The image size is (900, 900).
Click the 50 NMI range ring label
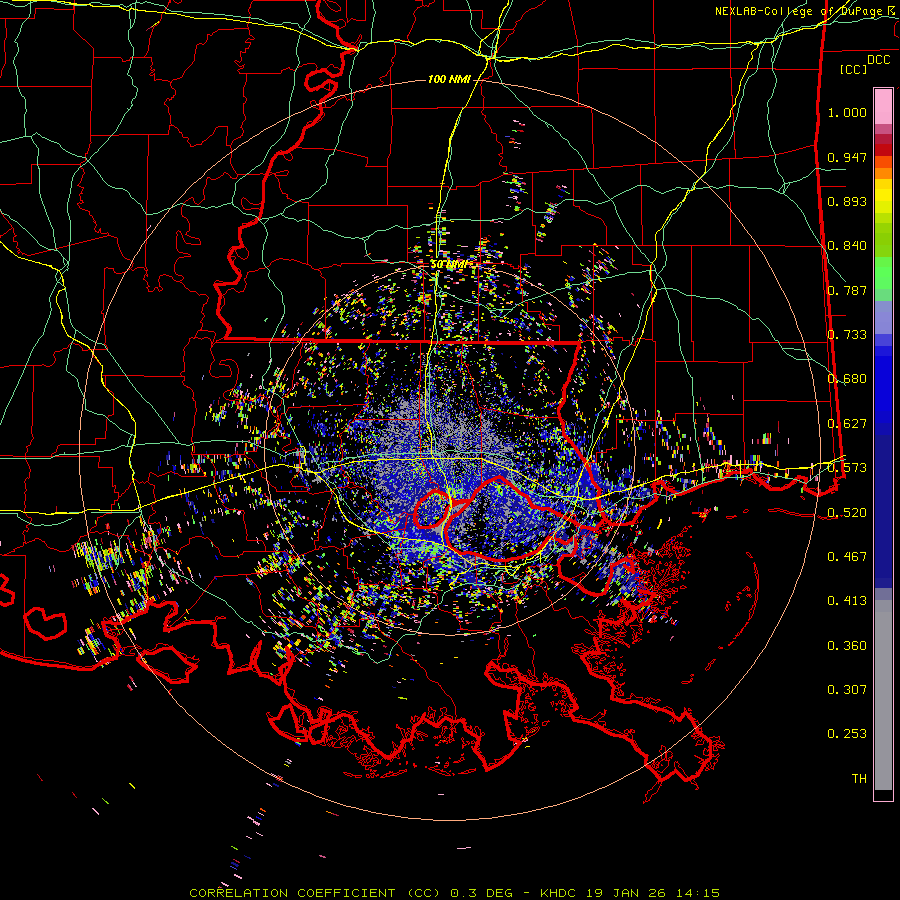click(449, 264)
